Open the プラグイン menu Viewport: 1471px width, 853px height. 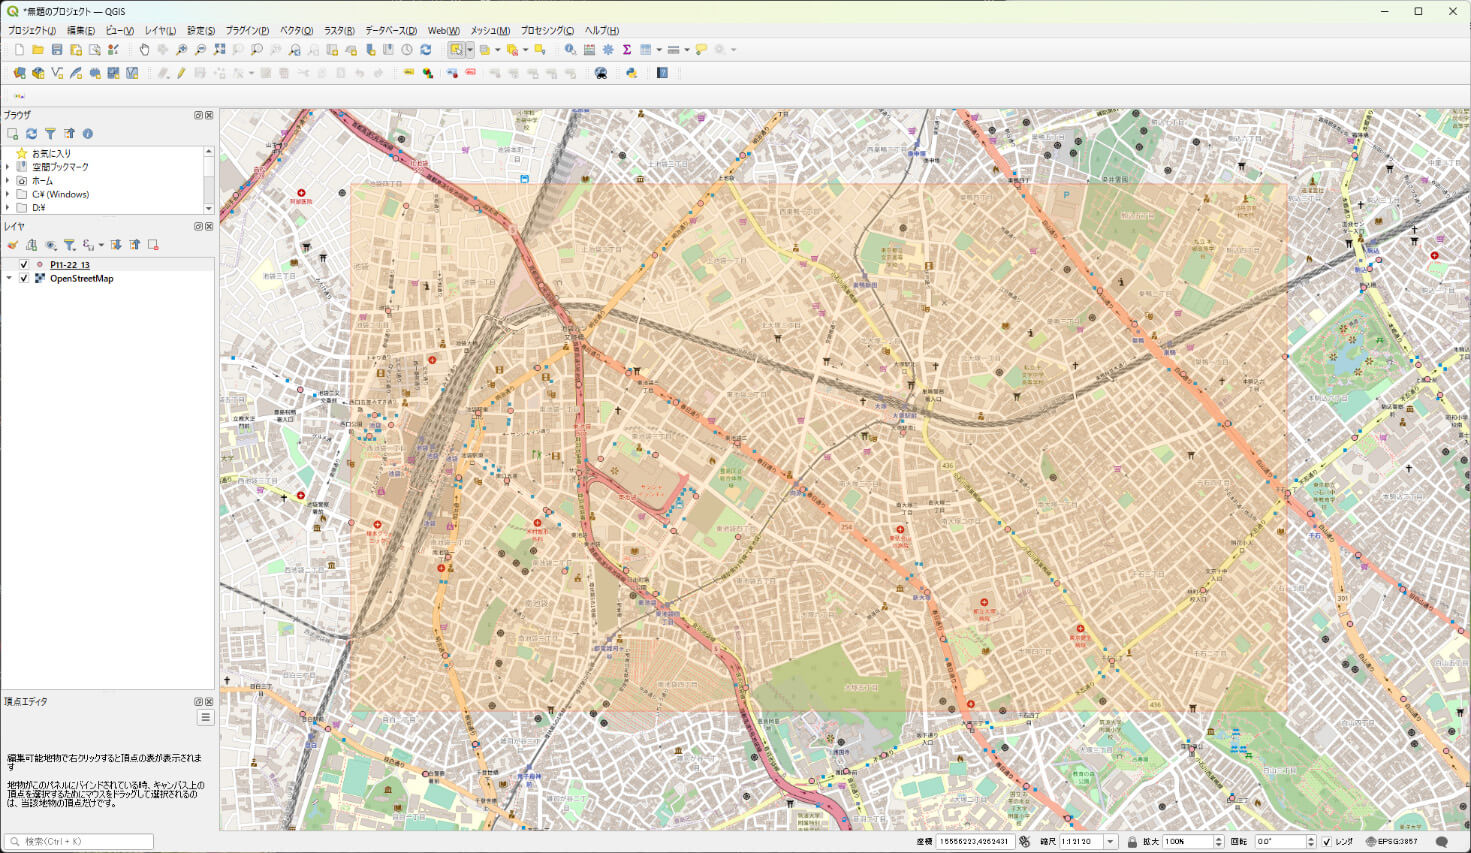coord(247,31)
